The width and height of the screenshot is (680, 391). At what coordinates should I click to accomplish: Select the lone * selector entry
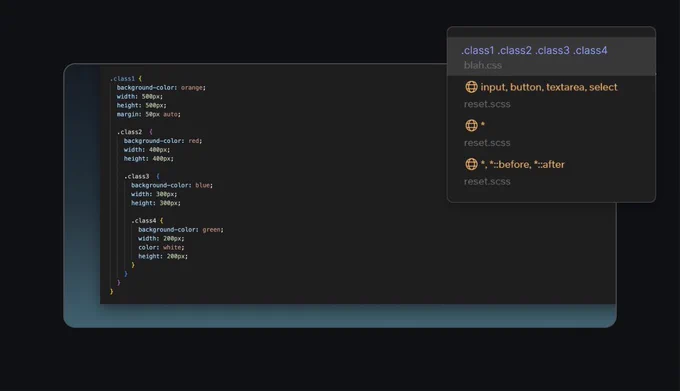tap(483, 125)
